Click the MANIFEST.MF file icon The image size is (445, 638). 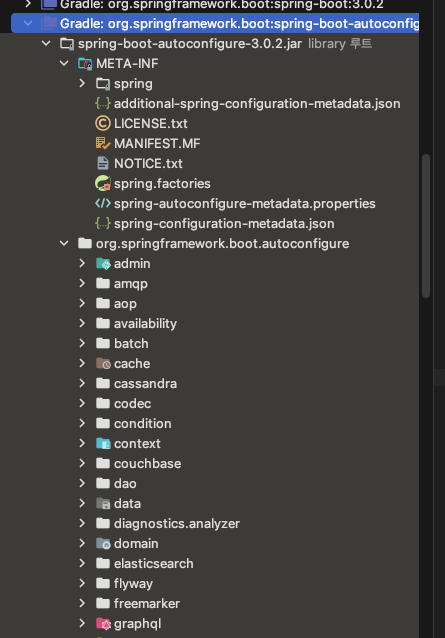click(x=103, y=143)
